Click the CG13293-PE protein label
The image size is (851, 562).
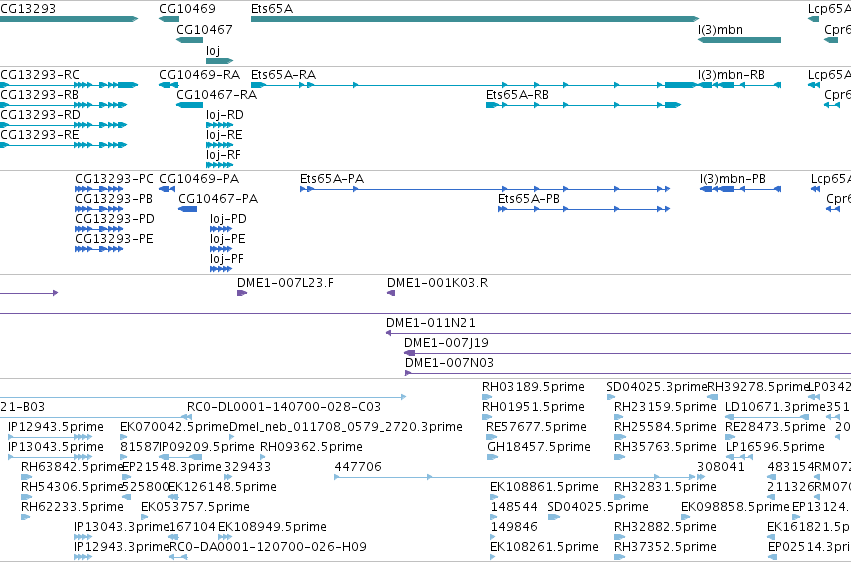coord(115,239)
